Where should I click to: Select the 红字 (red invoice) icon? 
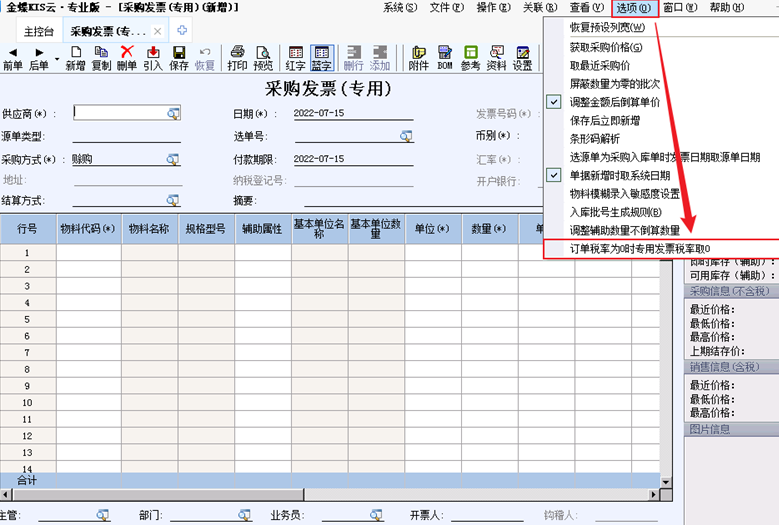click(296, 58)
